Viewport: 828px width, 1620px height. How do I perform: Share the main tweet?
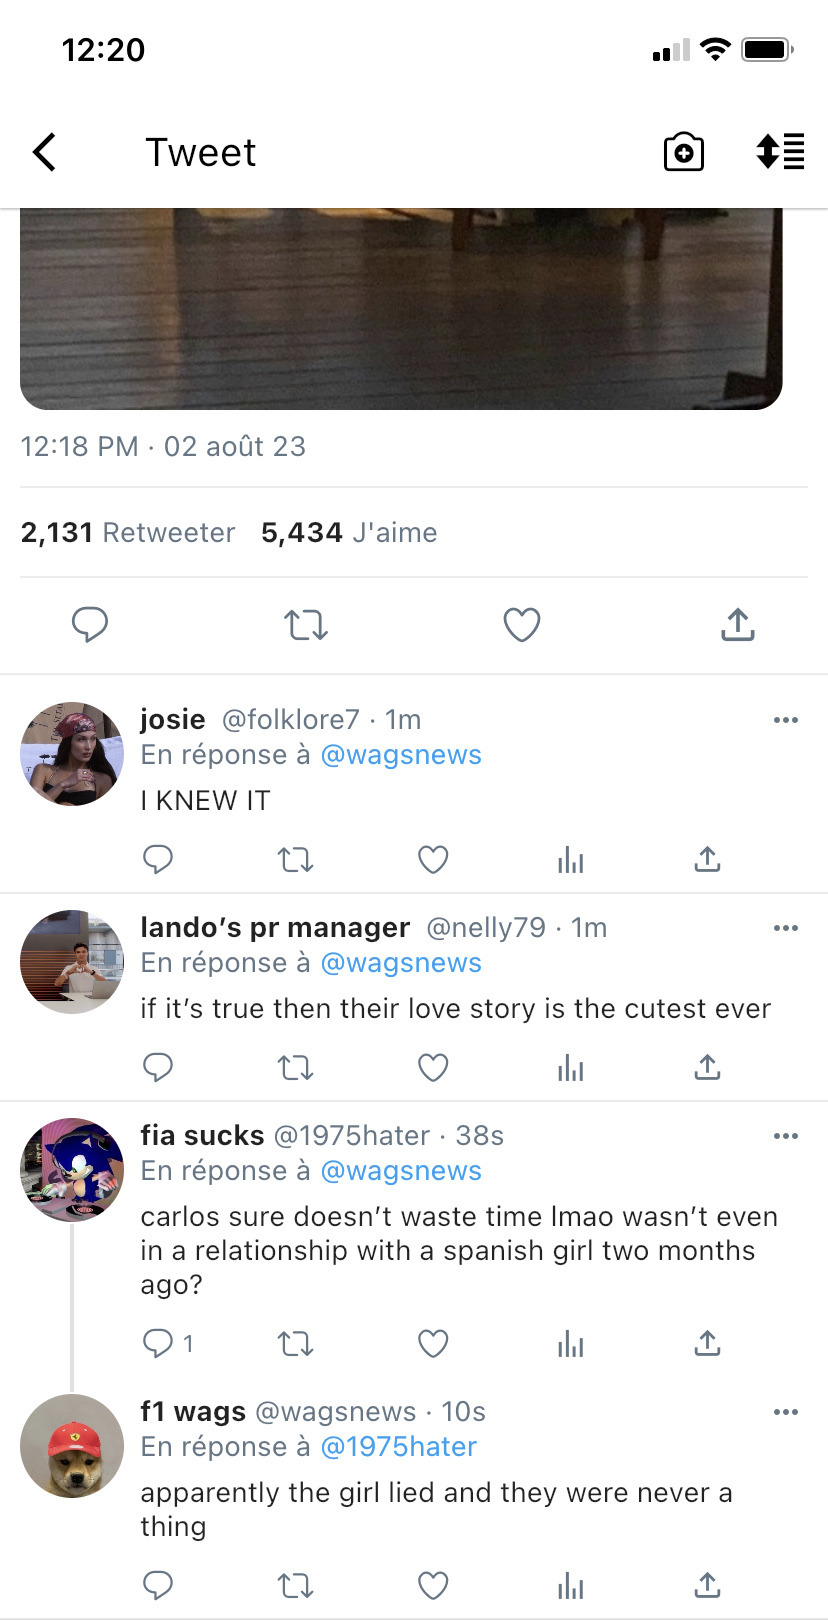tap(737, 625)
